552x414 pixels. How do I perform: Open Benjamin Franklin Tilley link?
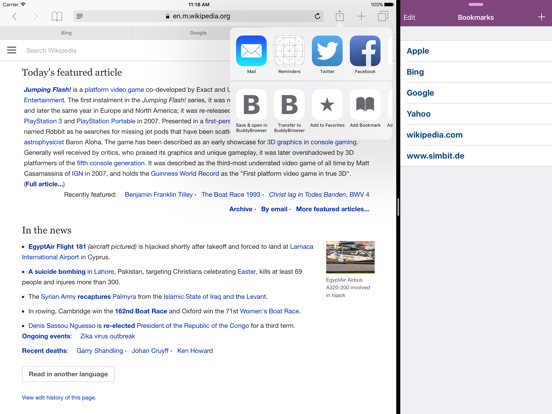point(159,194)
